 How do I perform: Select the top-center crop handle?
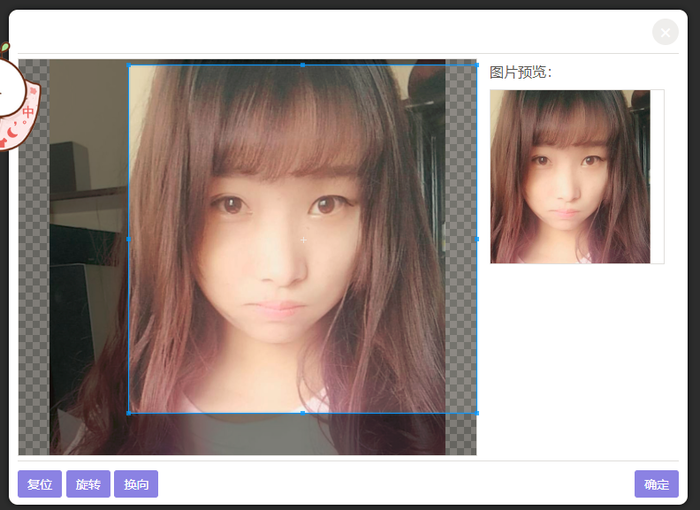[303, 65]
